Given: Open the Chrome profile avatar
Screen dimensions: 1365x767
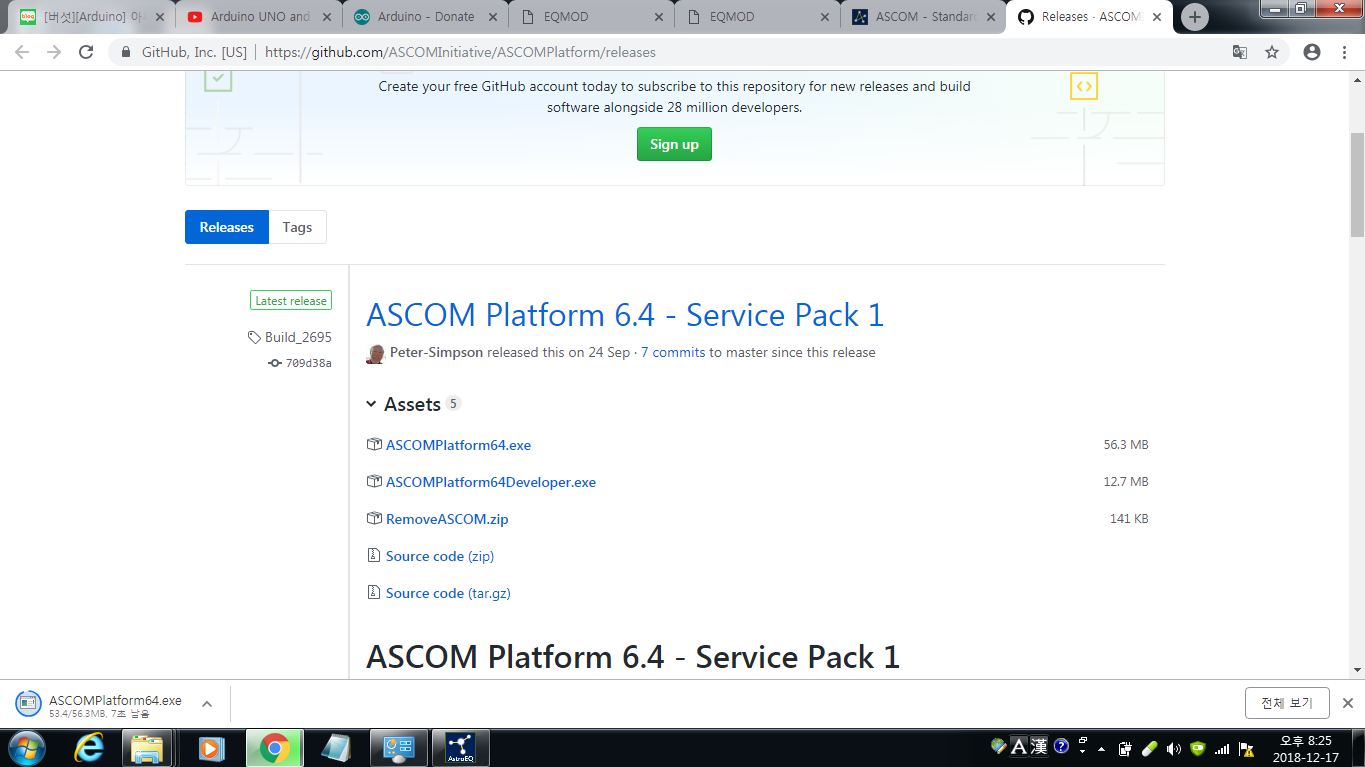Looking at the screenshot, I should (1312, 52).
